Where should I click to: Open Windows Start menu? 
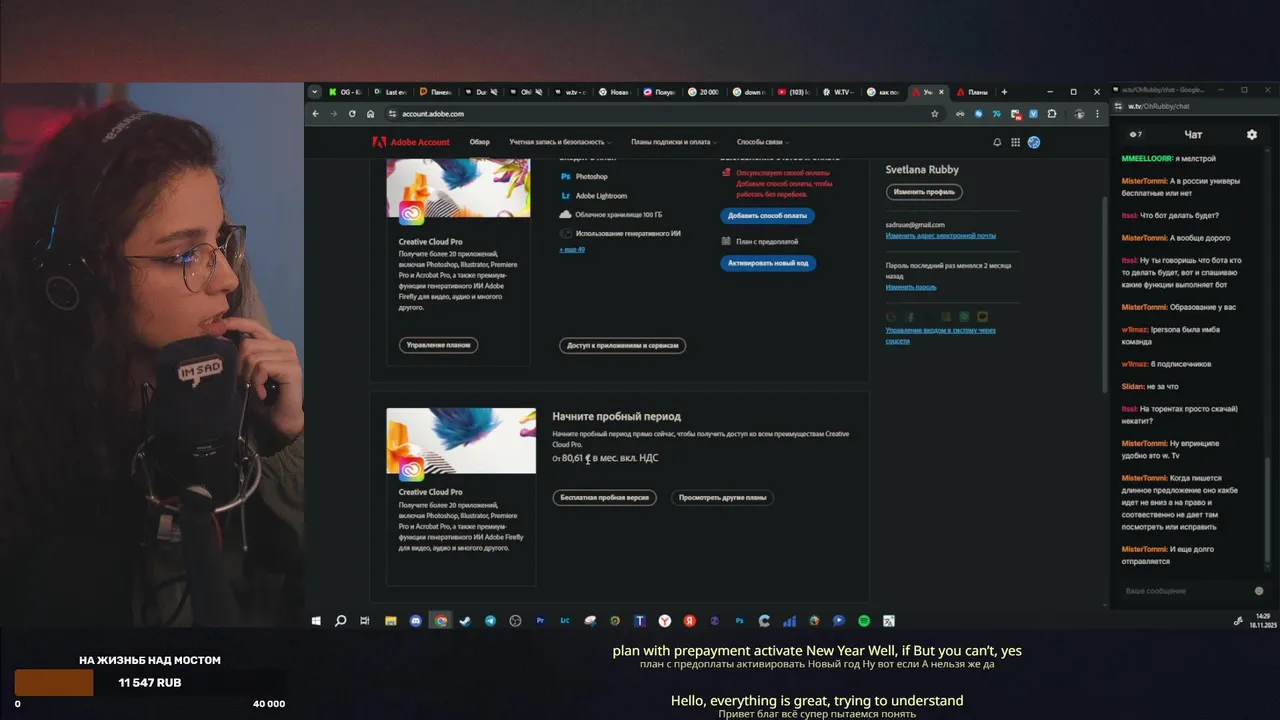316,621
